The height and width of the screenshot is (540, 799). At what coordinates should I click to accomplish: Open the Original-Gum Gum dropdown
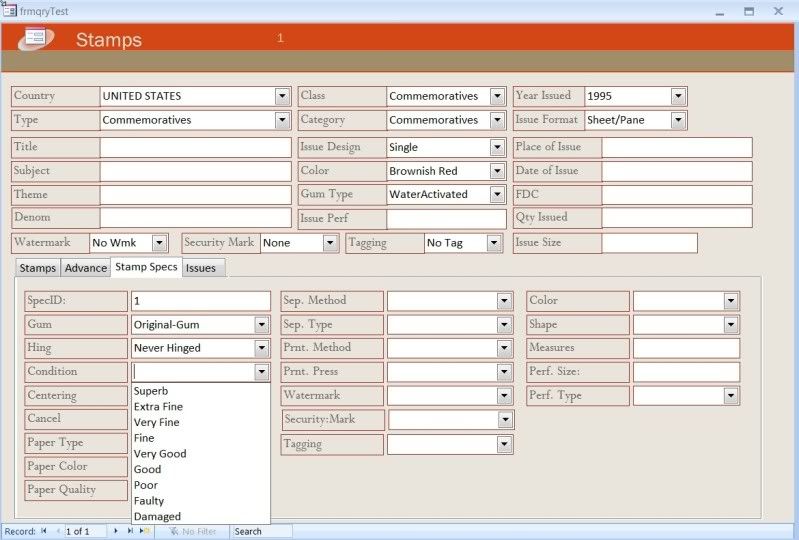tap(261, 325)
